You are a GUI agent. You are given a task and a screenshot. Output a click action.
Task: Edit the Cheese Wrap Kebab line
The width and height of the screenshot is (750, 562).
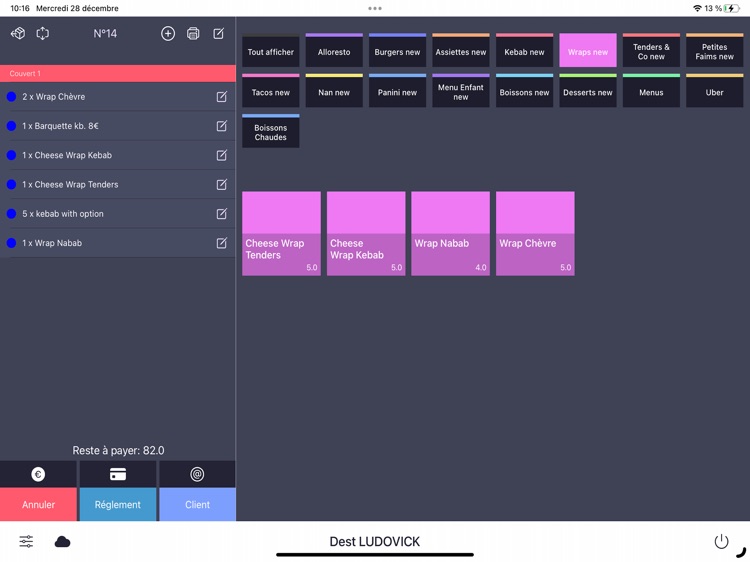tap(221, 155)
